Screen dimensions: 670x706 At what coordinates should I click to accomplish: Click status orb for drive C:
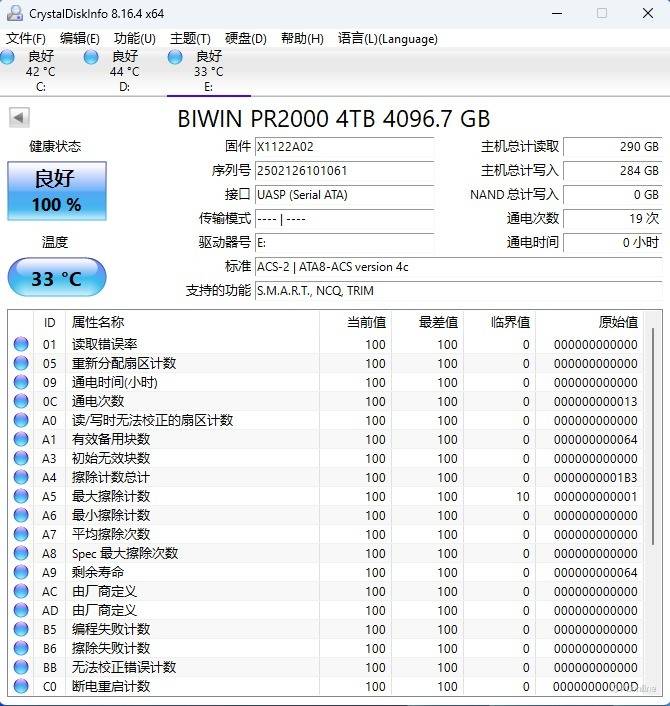click(8, 58)
